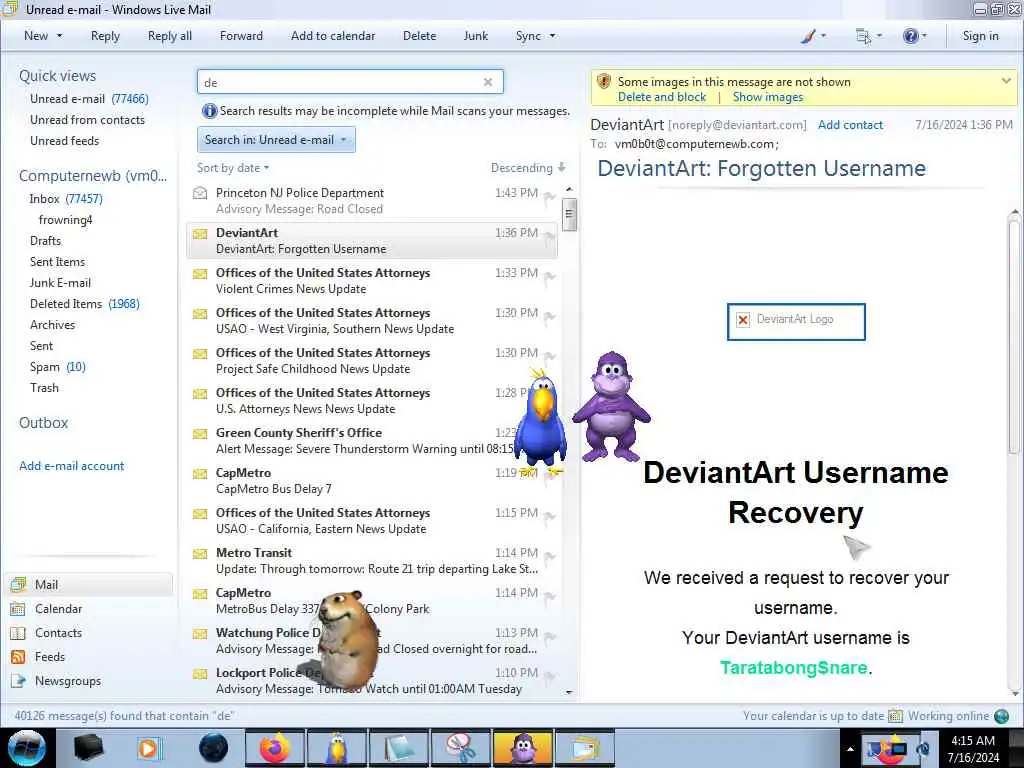Image resolution: width=1024 pixels, height=768 pixels.
Task: Click Add to calendar
Action: tap(333, 36)
